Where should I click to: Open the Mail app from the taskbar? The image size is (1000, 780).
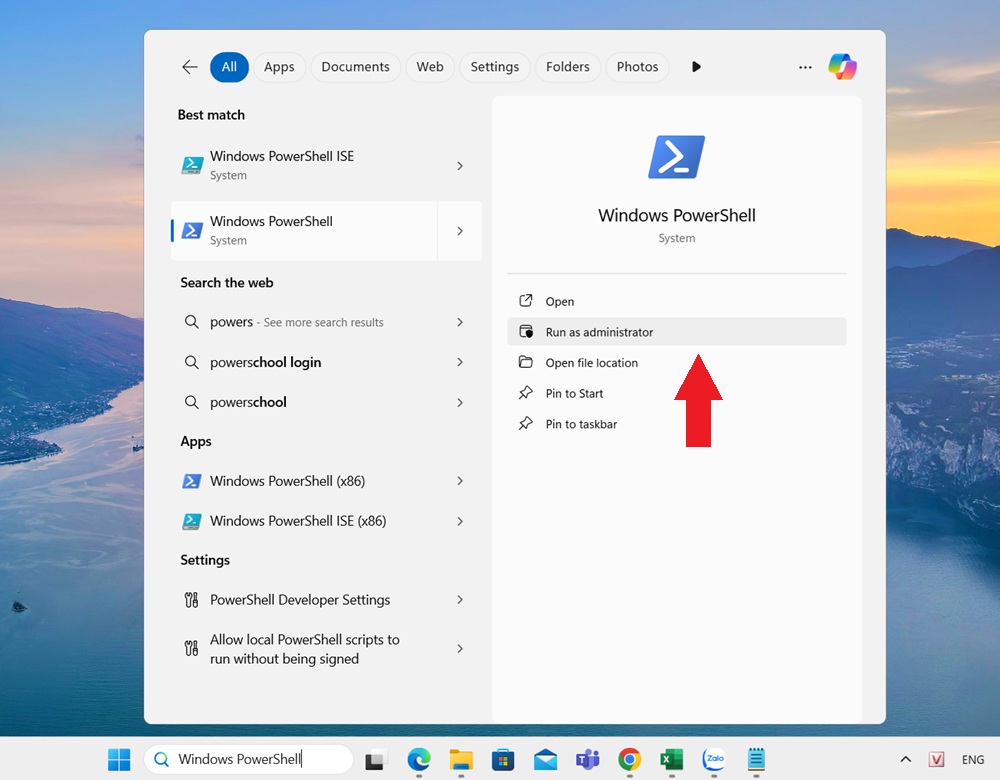[545, 759]
